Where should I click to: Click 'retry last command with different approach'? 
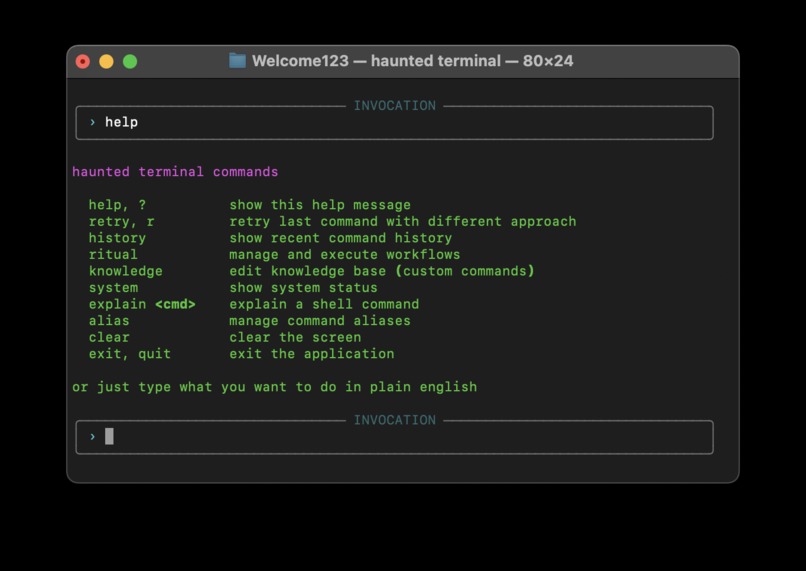click(402, 222)
